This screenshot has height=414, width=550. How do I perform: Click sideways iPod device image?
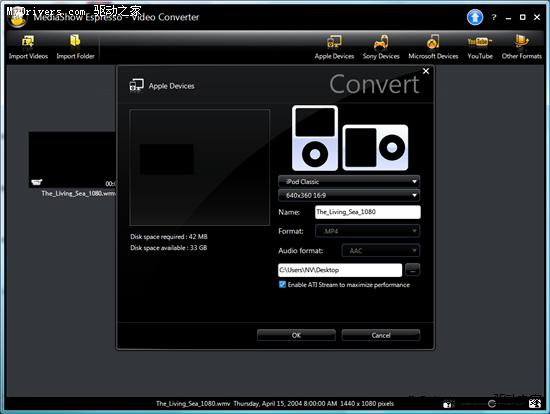click(375, 147)
